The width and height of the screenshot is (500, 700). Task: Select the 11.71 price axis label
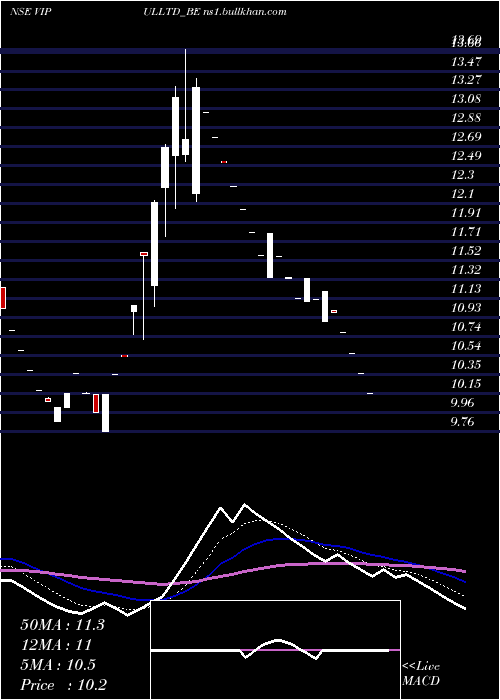click(466, 232)
